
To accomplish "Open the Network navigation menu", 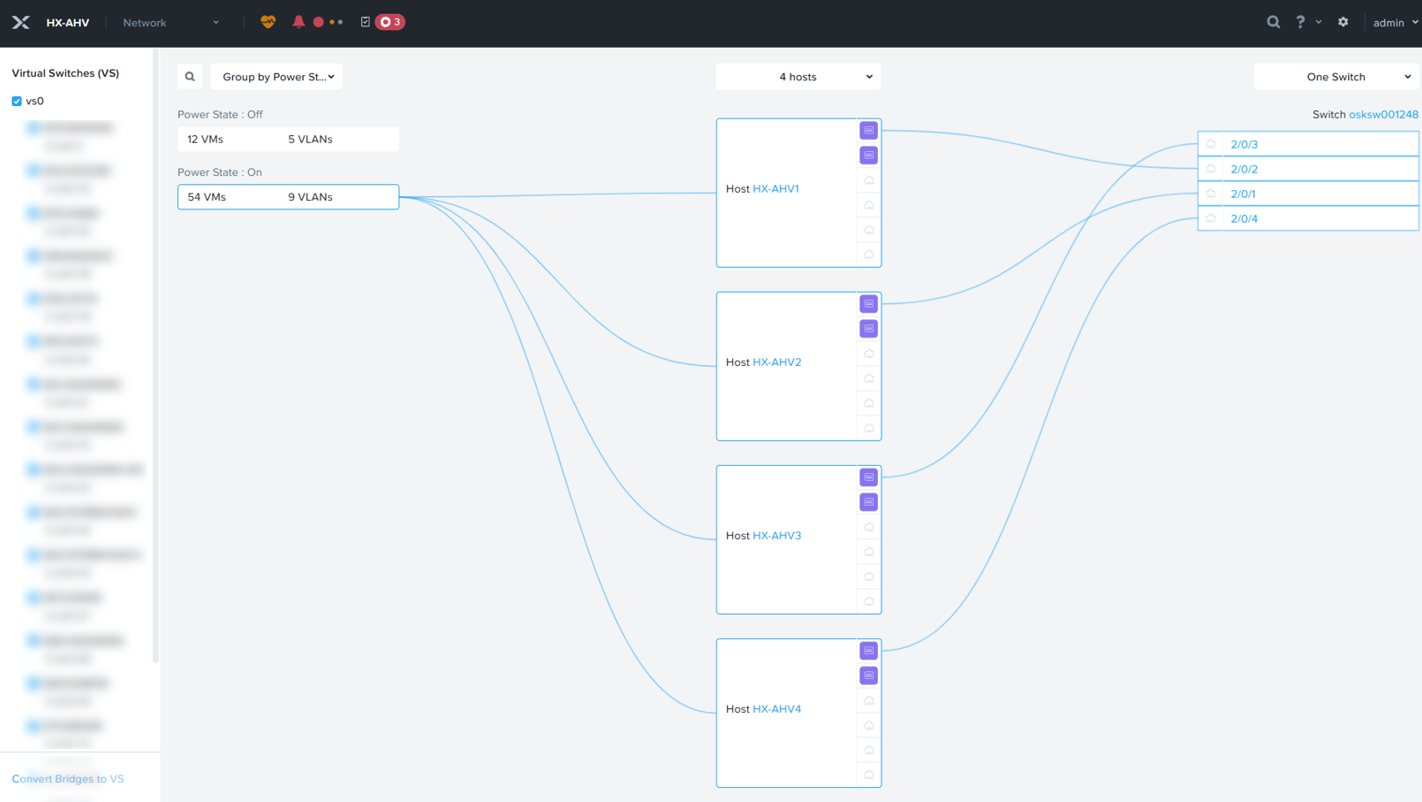I will [170, 22].
